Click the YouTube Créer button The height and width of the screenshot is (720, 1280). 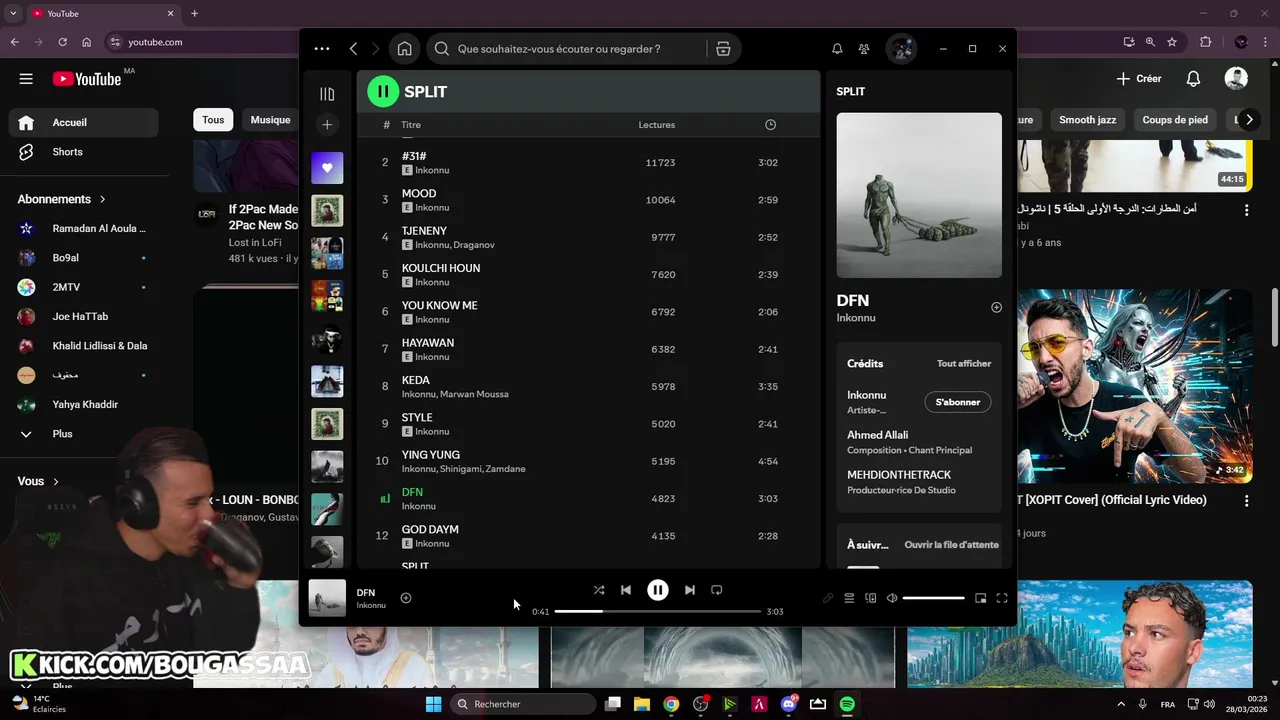click(1139, 79)
